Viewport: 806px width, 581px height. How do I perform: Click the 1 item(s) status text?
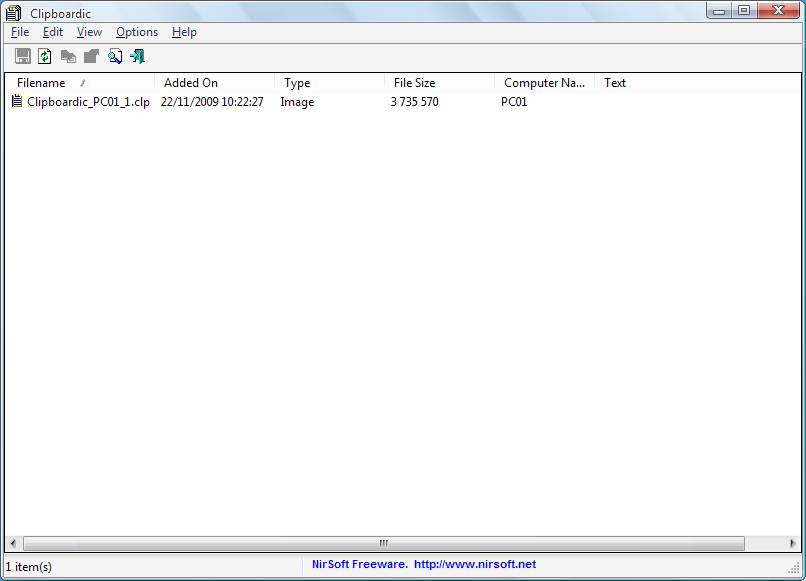(29, 567)
